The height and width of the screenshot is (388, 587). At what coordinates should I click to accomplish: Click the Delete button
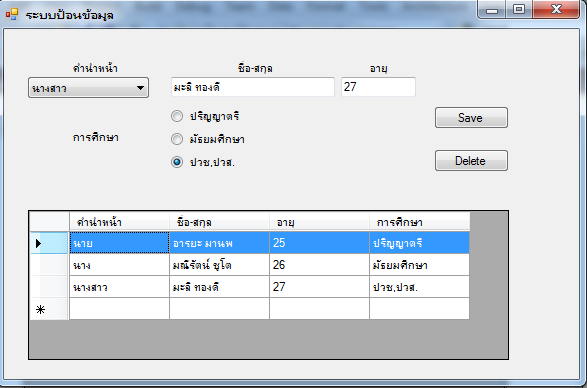(471, 161)
